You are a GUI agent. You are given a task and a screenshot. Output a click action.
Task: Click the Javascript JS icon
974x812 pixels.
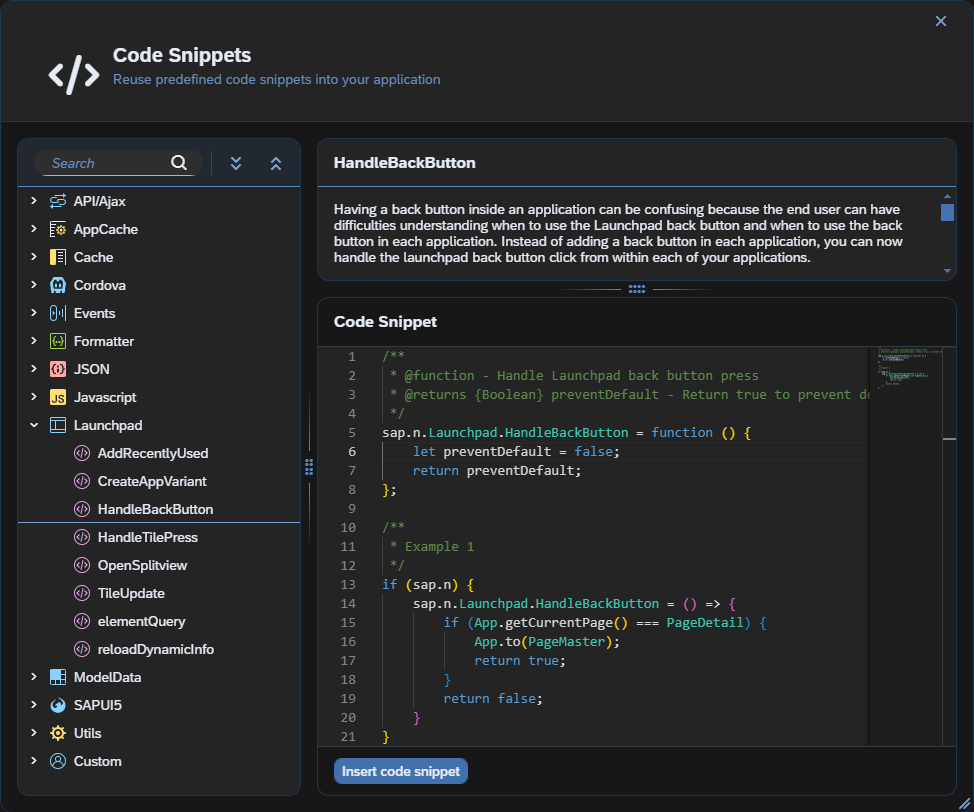(x=58, y=398)
